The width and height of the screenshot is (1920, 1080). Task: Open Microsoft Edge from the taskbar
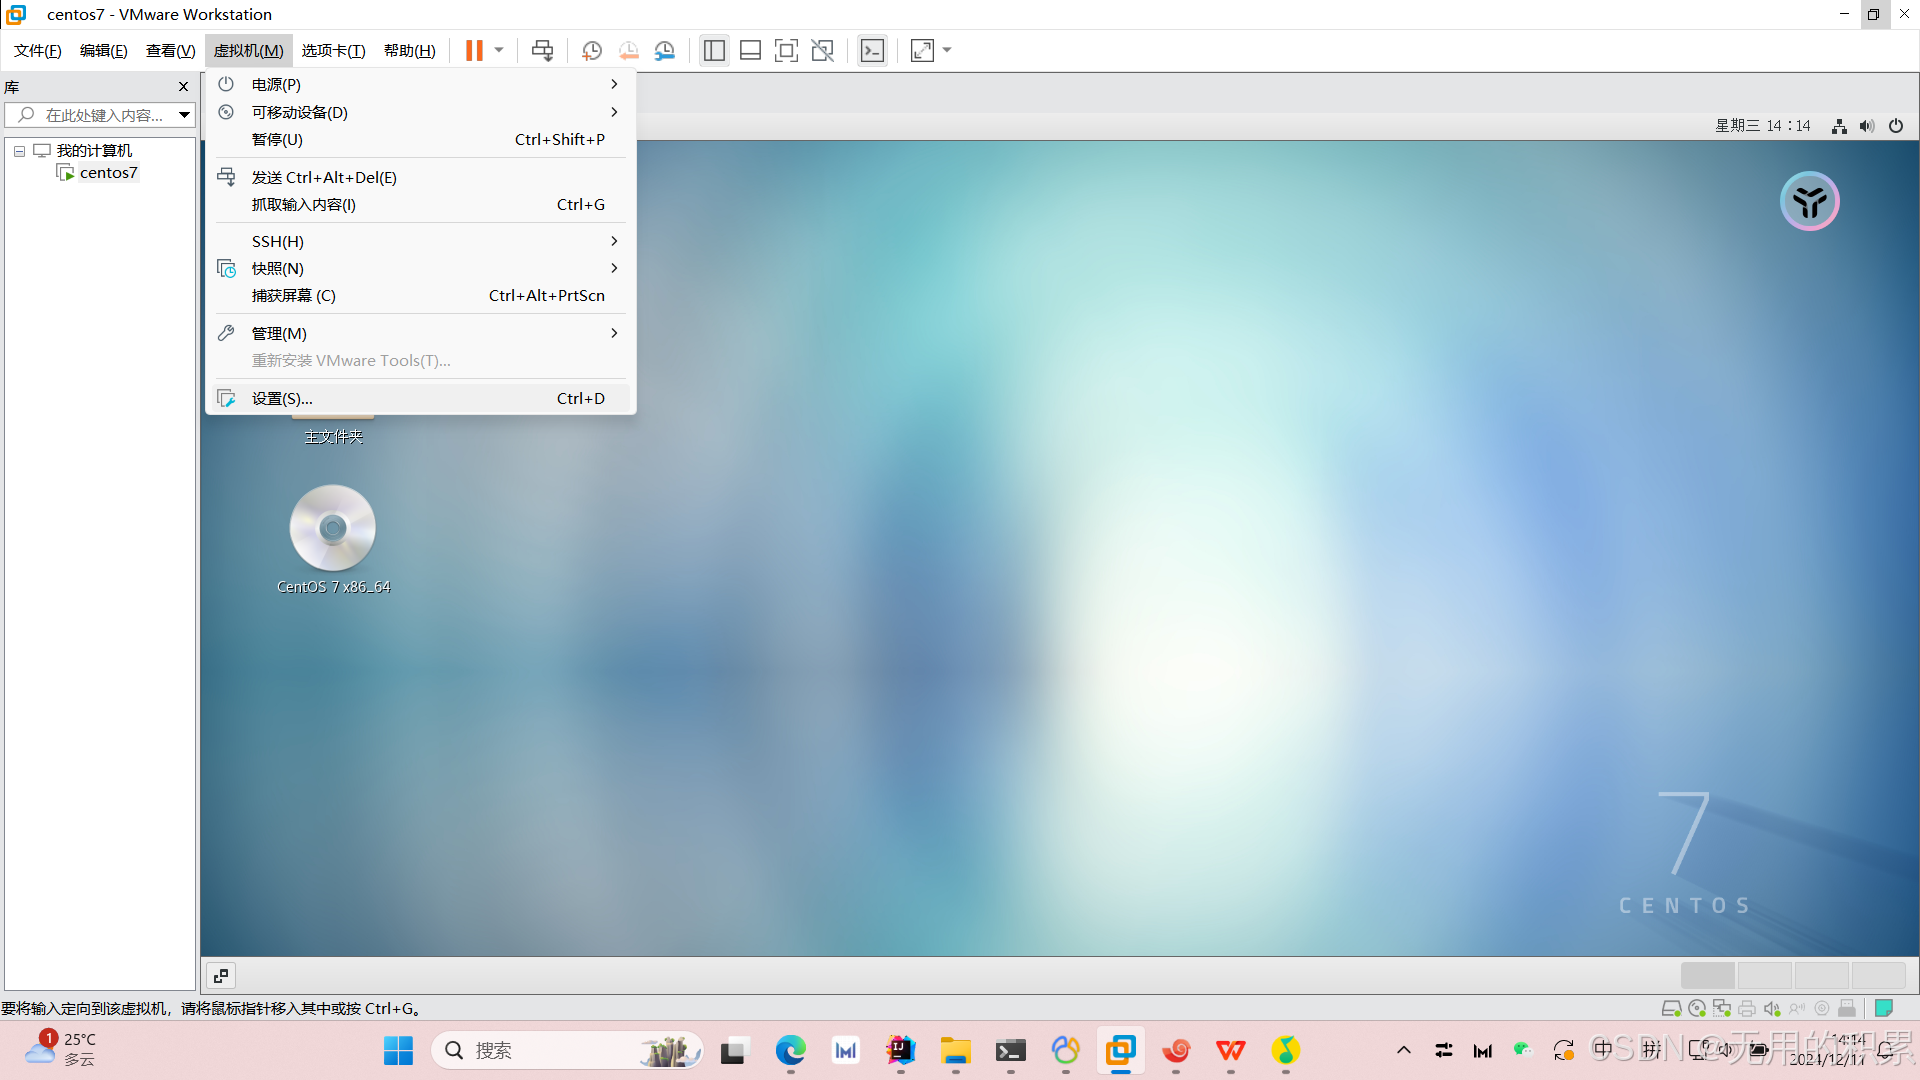790,1050
